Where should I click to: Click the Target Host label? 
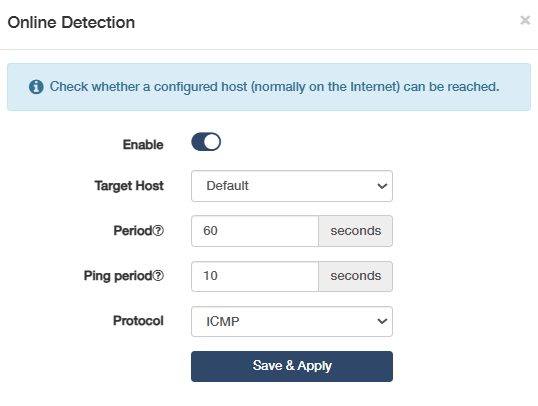129,186
